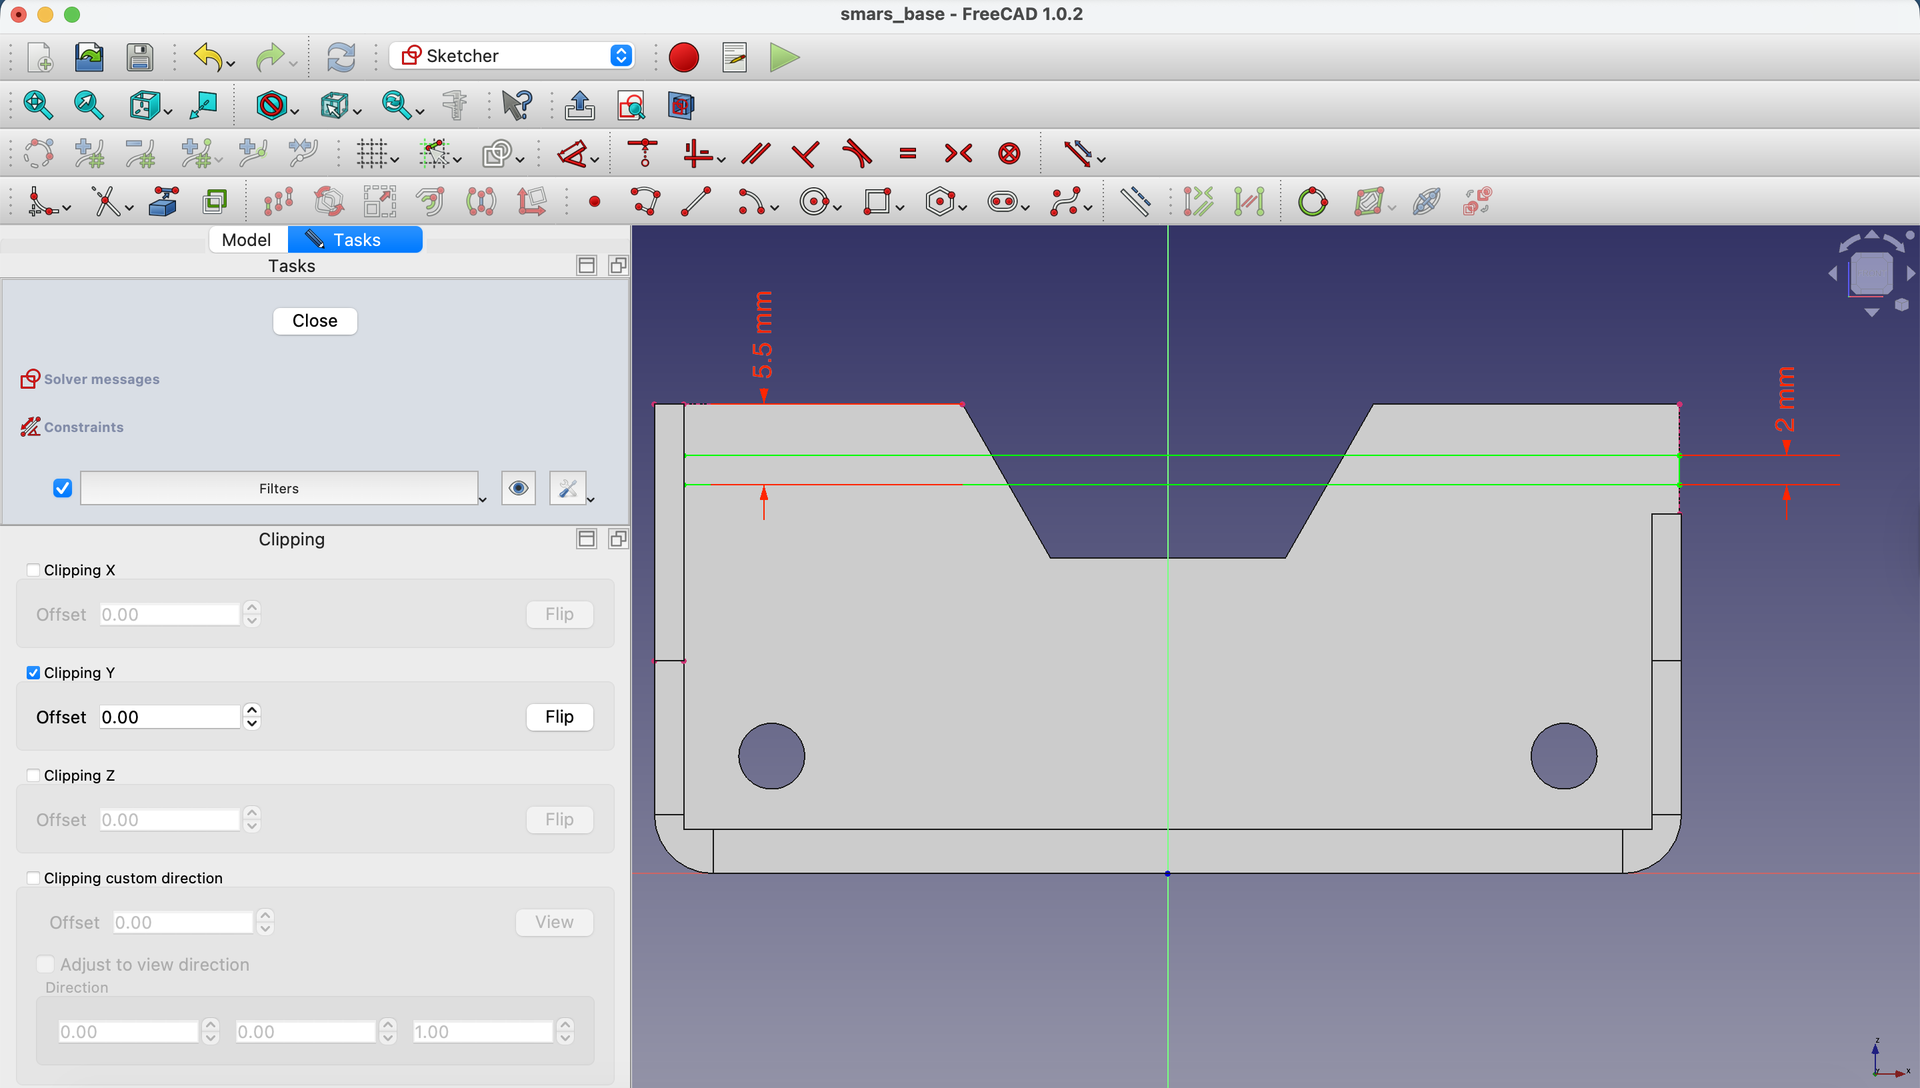Apply the block constraint icon

(1010, 153)
